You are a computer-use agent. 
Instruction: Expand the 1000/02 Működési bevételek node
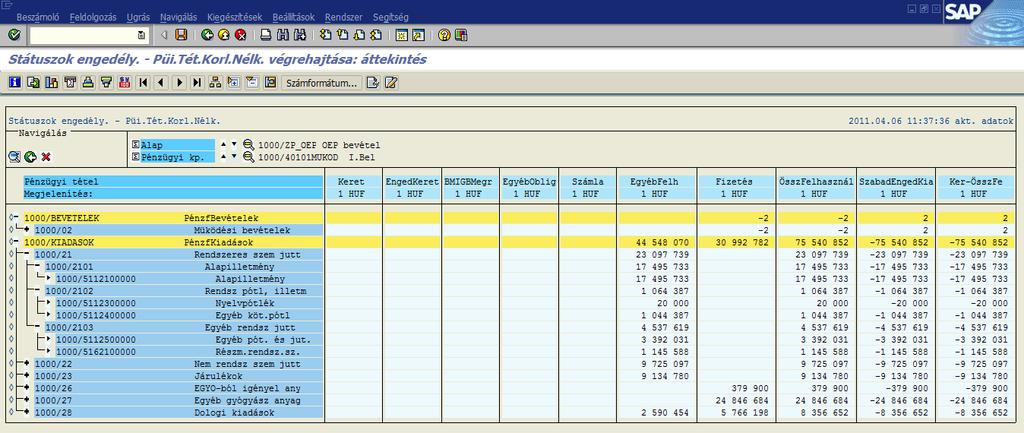(x=26, y=230)
